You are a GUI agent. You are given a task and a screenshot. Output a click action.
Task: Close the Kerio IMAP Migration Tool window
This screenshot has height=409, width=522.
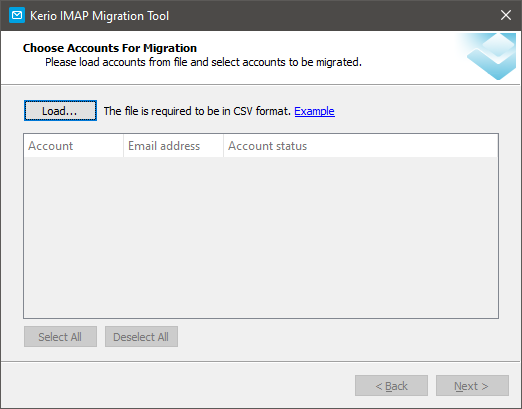click(x=506, y=15)
